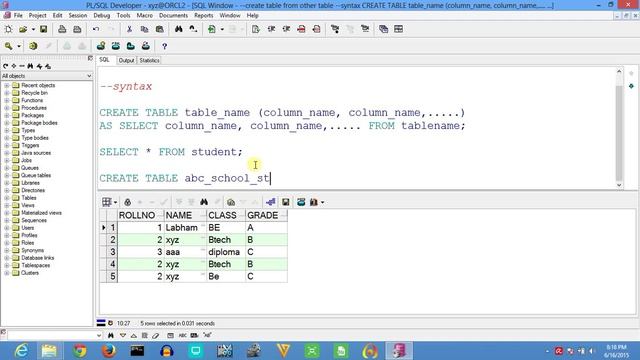This screenshot has height=360, width=640.
Task: Click the Copy toolbar icon
Action: point(144,29)
